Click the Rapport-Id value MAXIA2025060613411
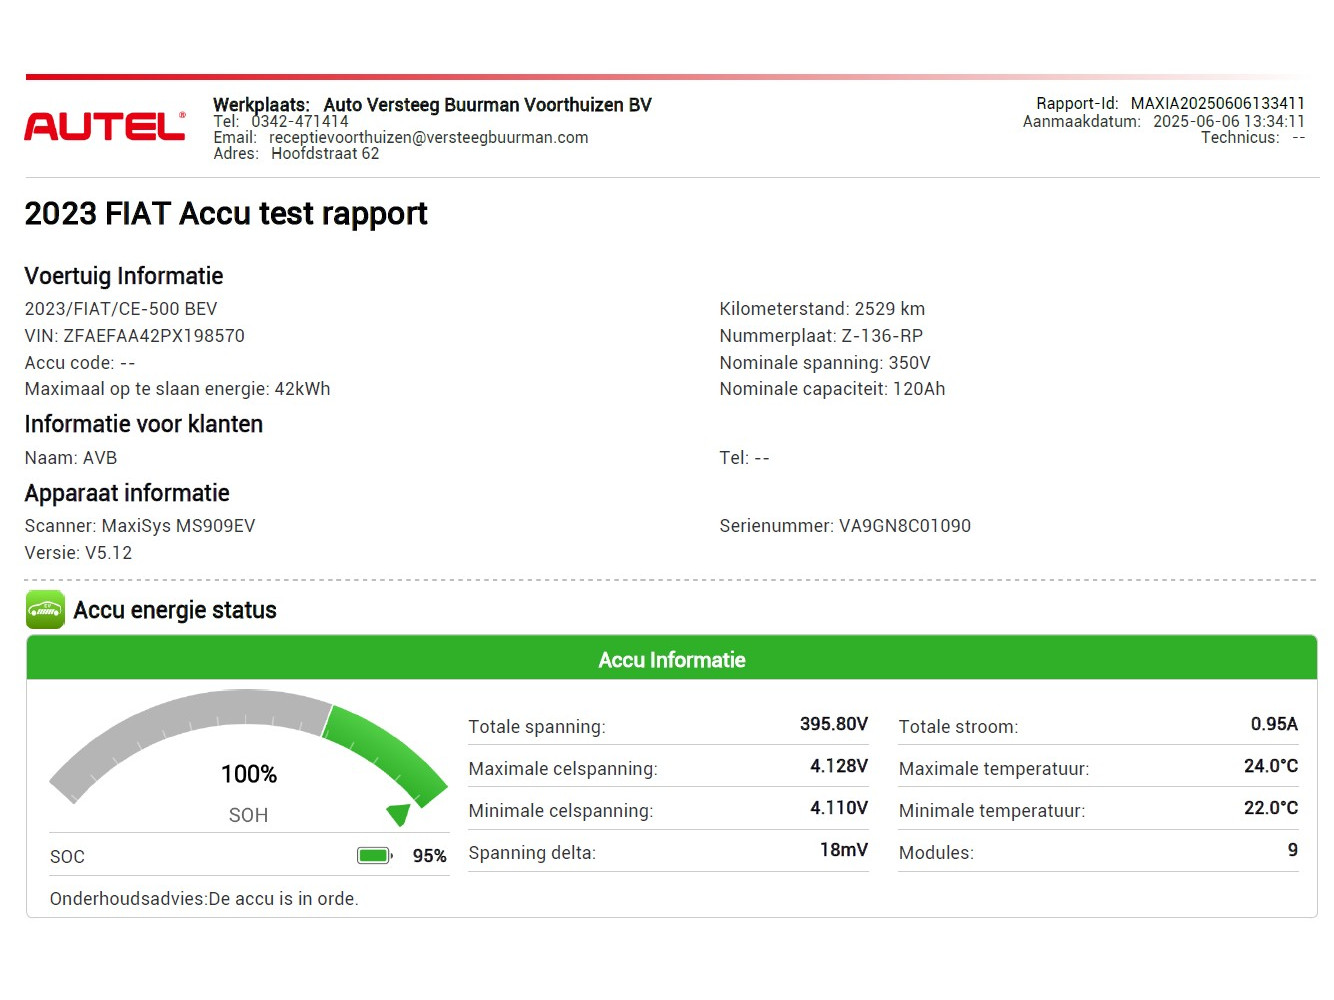 coord(1217,103)
